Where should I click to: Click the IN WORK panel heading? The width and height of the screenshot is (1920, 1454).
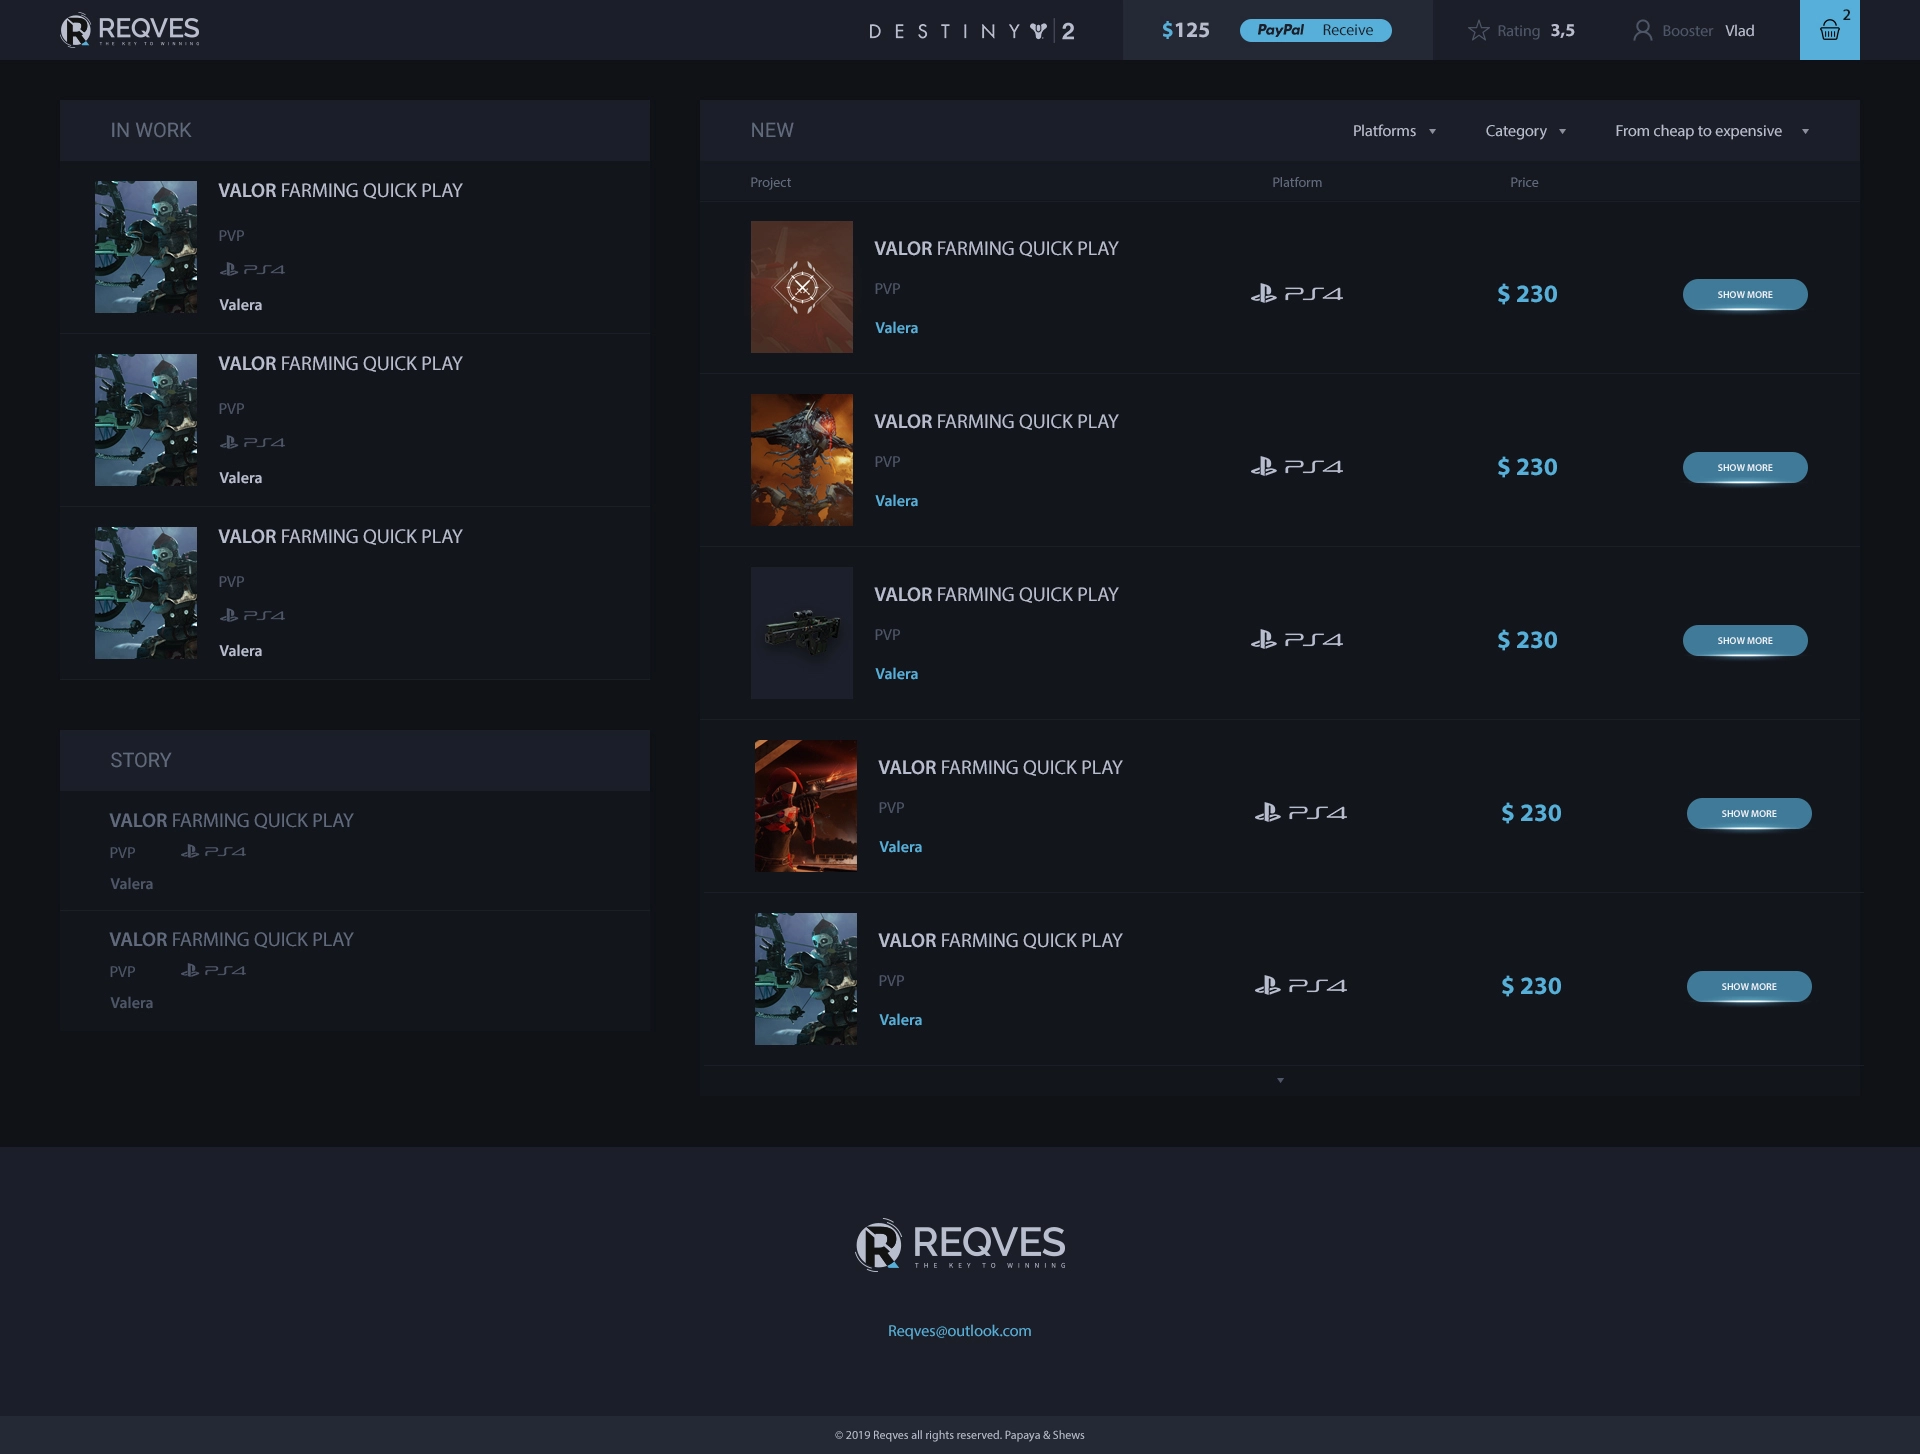(x=150, y=131)
